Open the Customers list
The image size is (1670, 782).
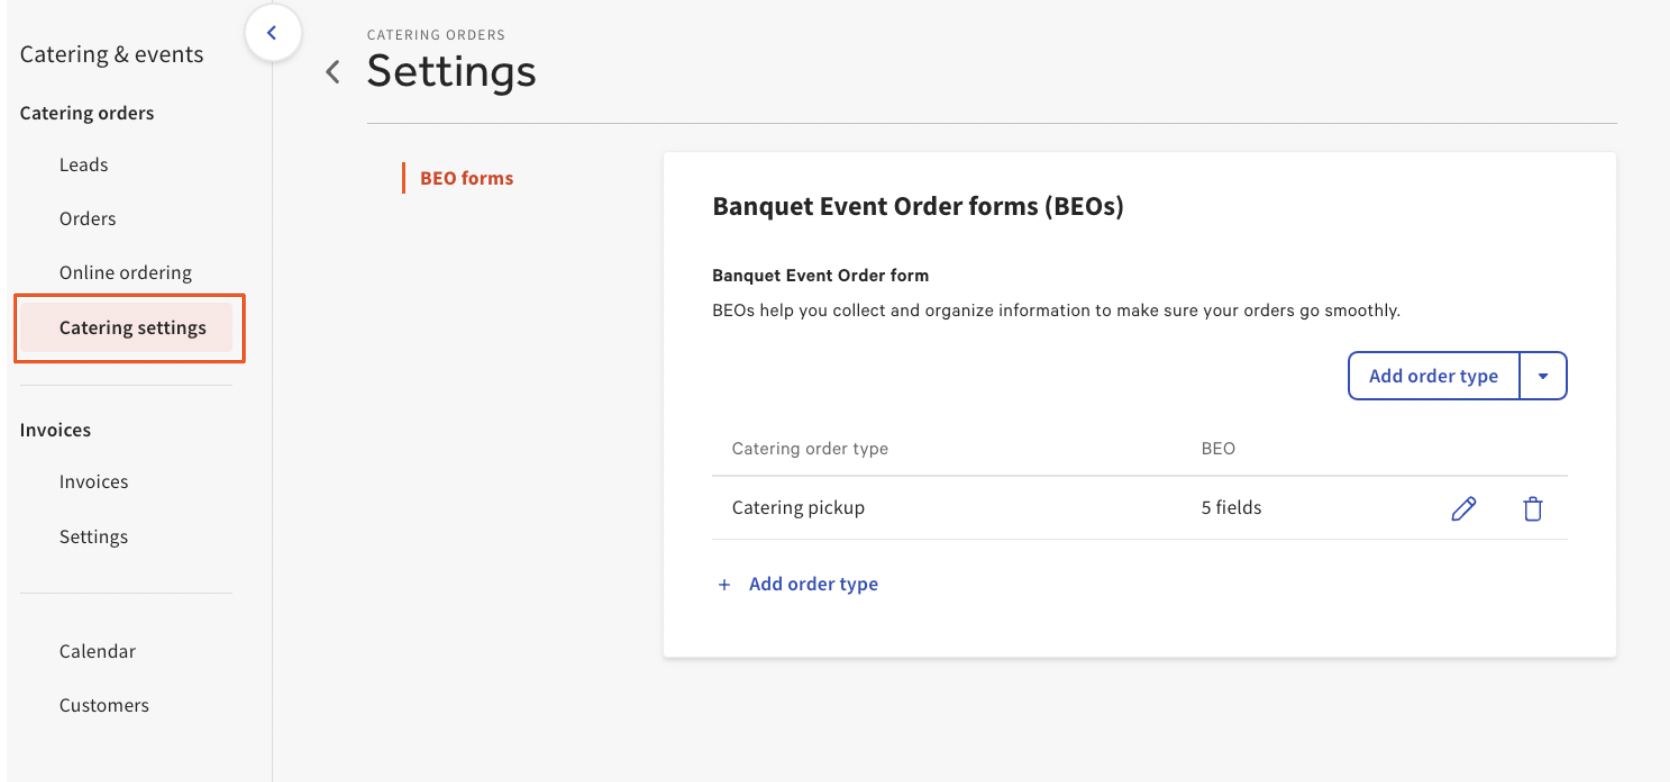pyautogui.click(x=104, y=705)
